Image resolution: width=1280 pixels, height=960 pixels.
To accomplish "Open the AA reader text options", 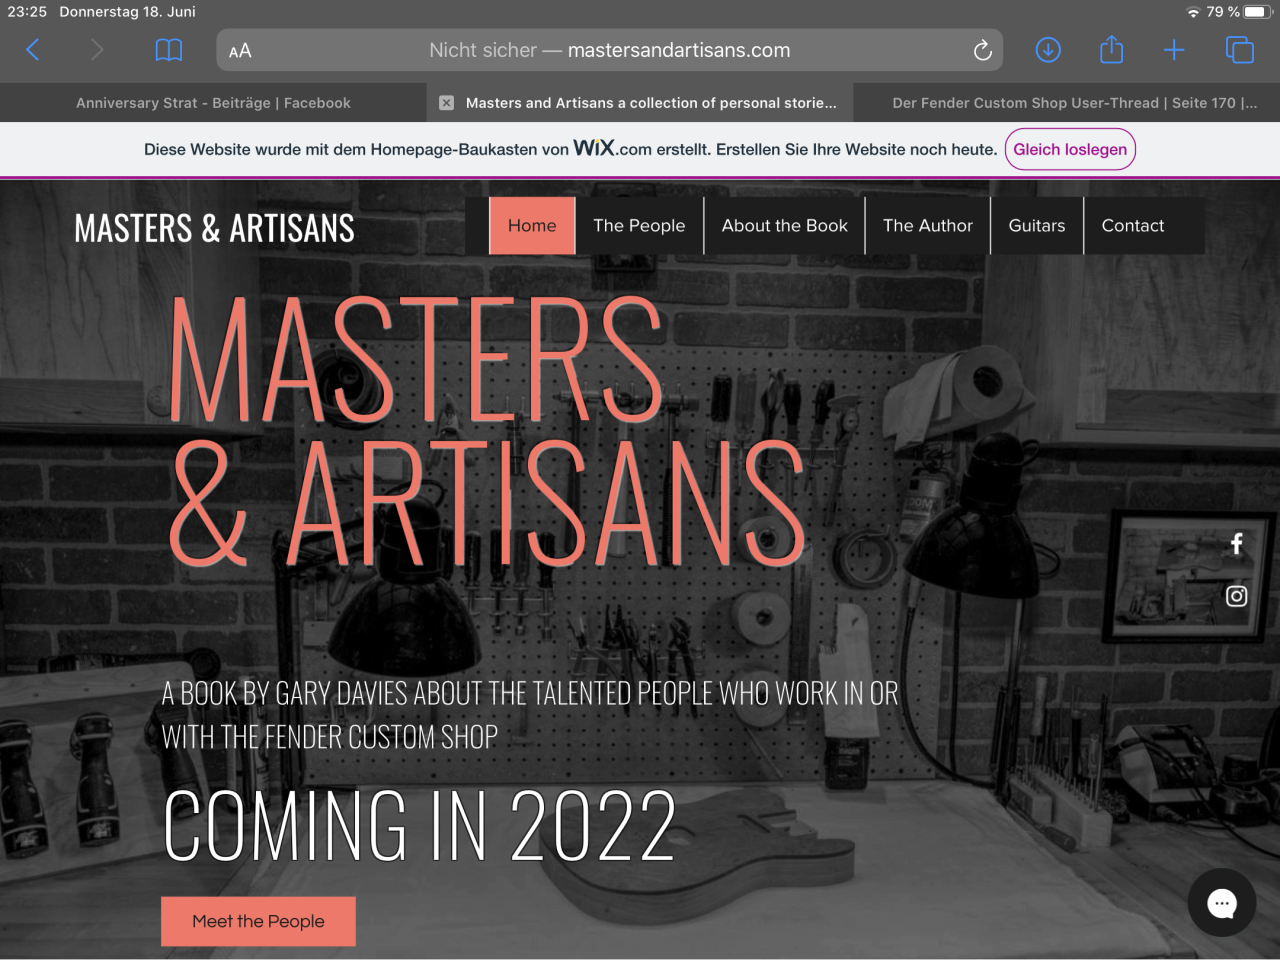I will coord(240,51).
